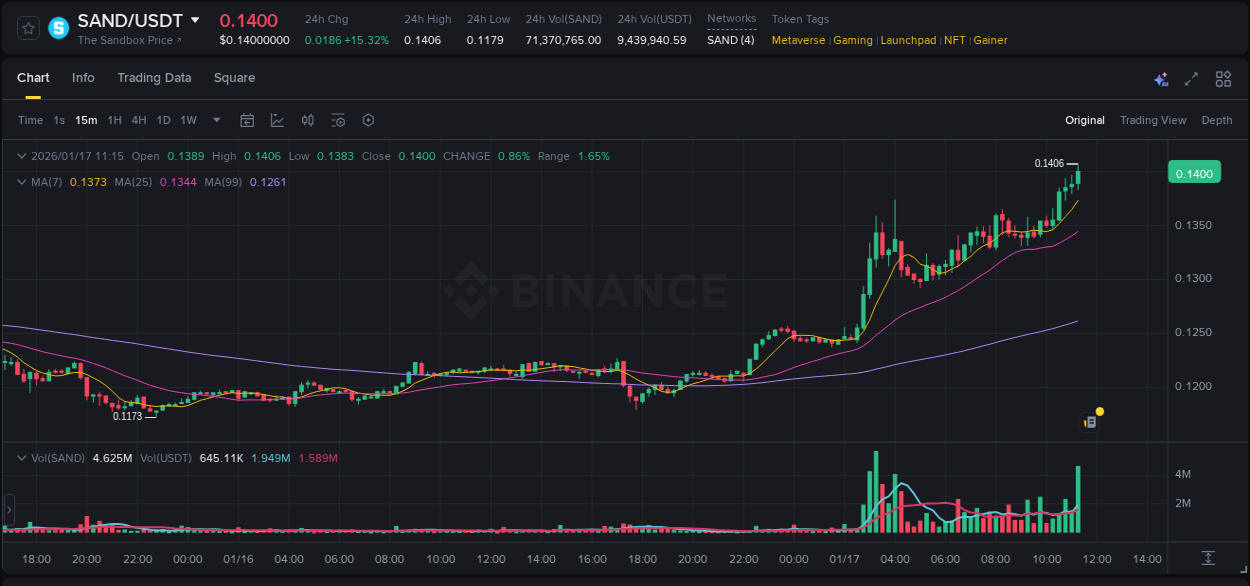Image resolution: width=1250 pixels, height=586 pixels.
Task: Open the widgets layout icon
Action: (1223, 78)
